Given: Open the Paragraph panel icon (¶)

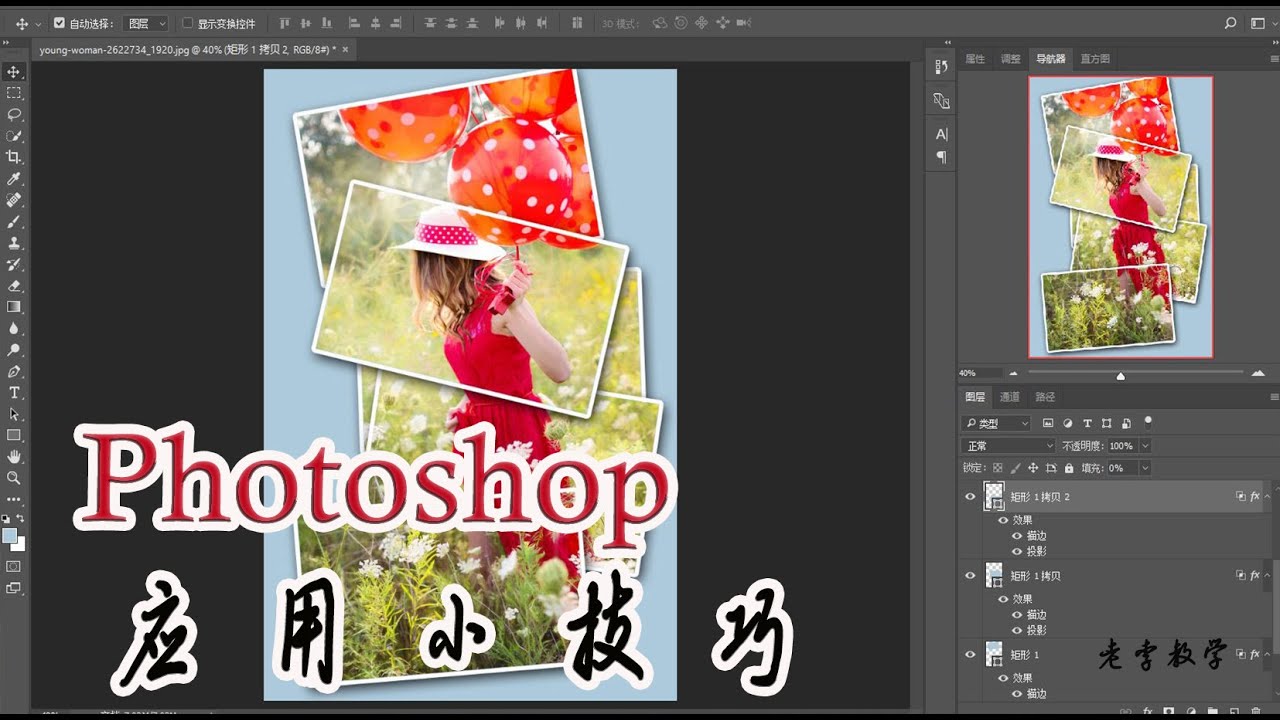Looking at the screenshot, I should (941, 157).
